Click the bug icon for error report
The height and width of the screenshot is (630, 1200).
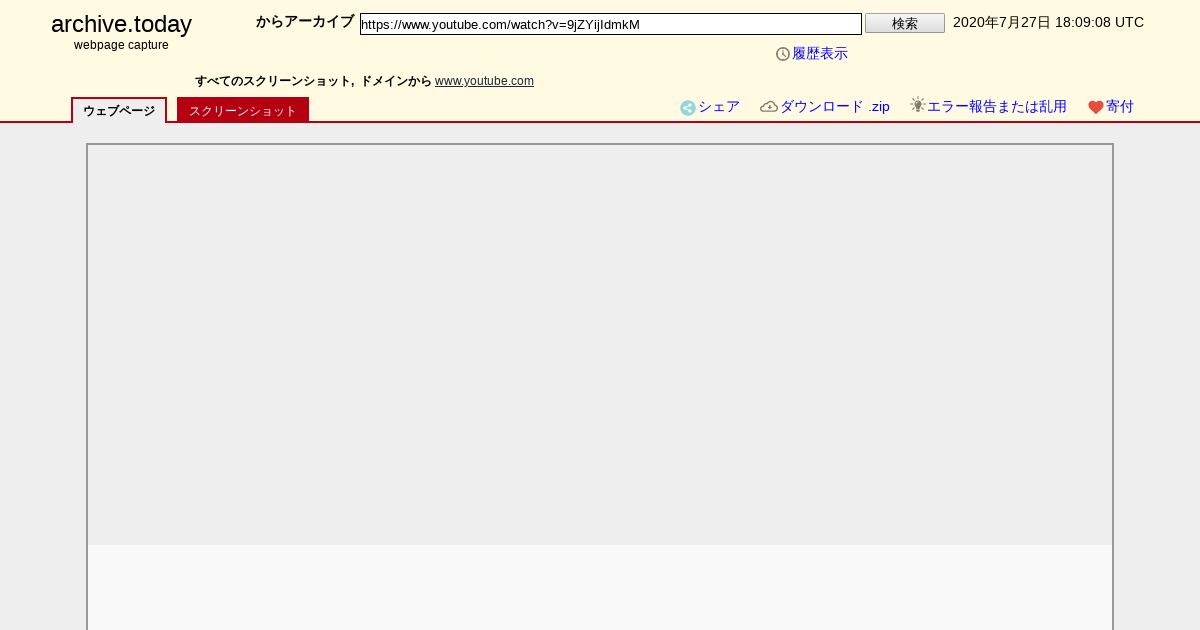pyautogui.click(x=918, y=105)
